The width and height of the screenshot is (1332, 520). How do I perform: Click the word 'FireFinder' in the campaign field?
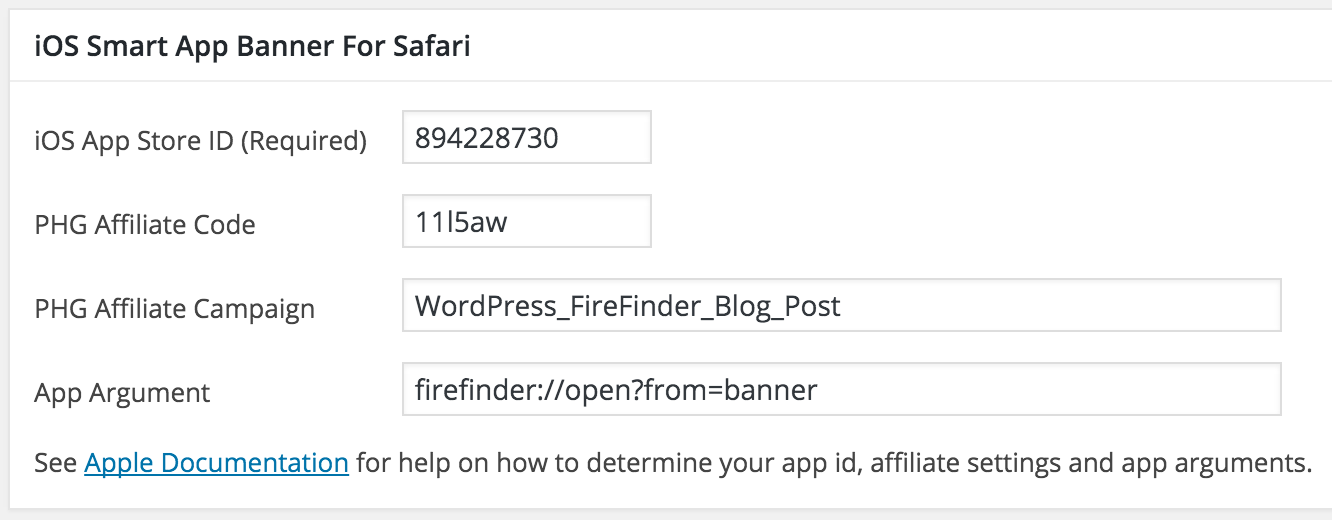tap(625, 305)
